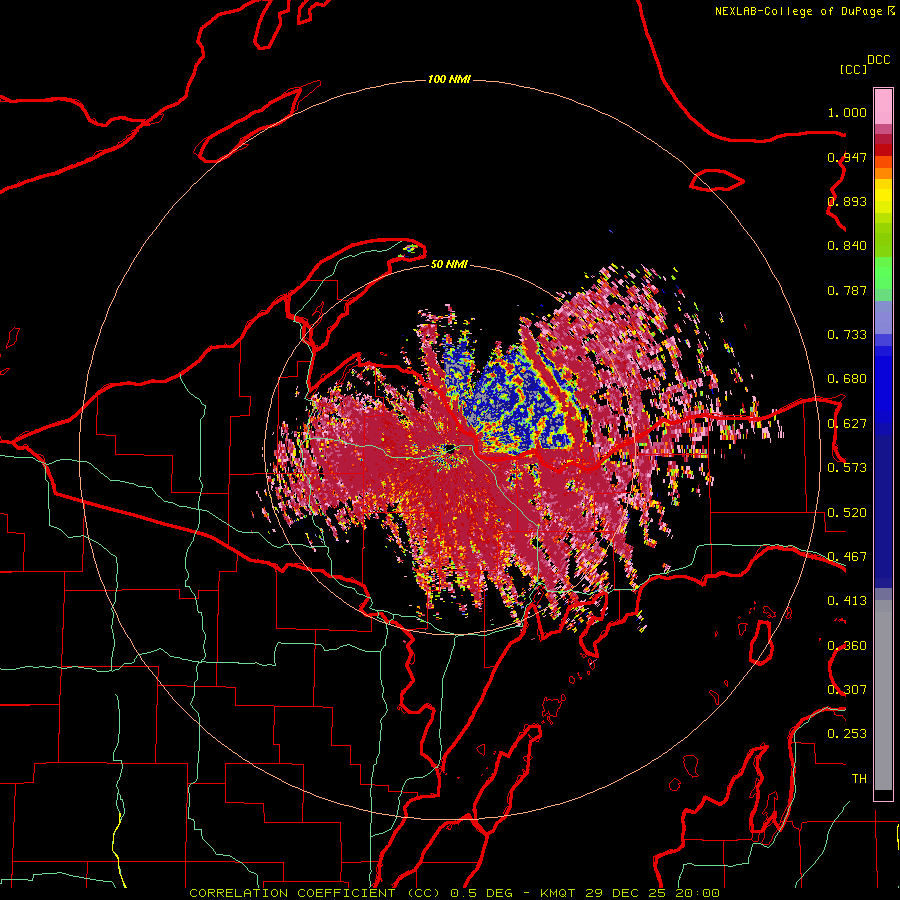This screenshot has height=900, width=900.
Task: Select the 0.413 color scale value
Action: pos(847,601)
